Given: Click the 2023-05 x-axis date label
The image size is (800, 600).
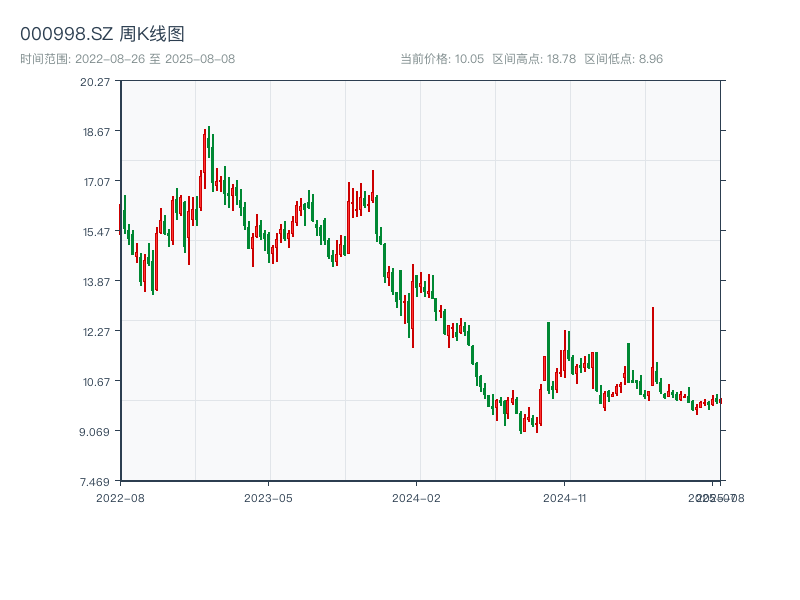Looking at the screenshot, I should (x=268, y=497).
